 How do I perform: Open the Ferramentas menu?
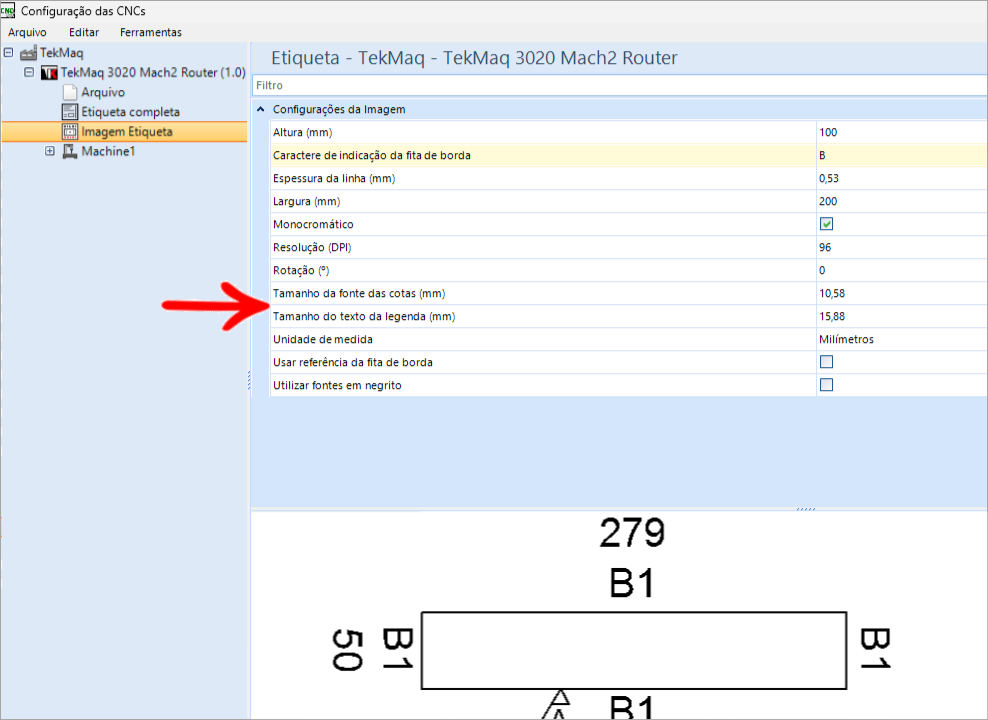coord(151,32)
